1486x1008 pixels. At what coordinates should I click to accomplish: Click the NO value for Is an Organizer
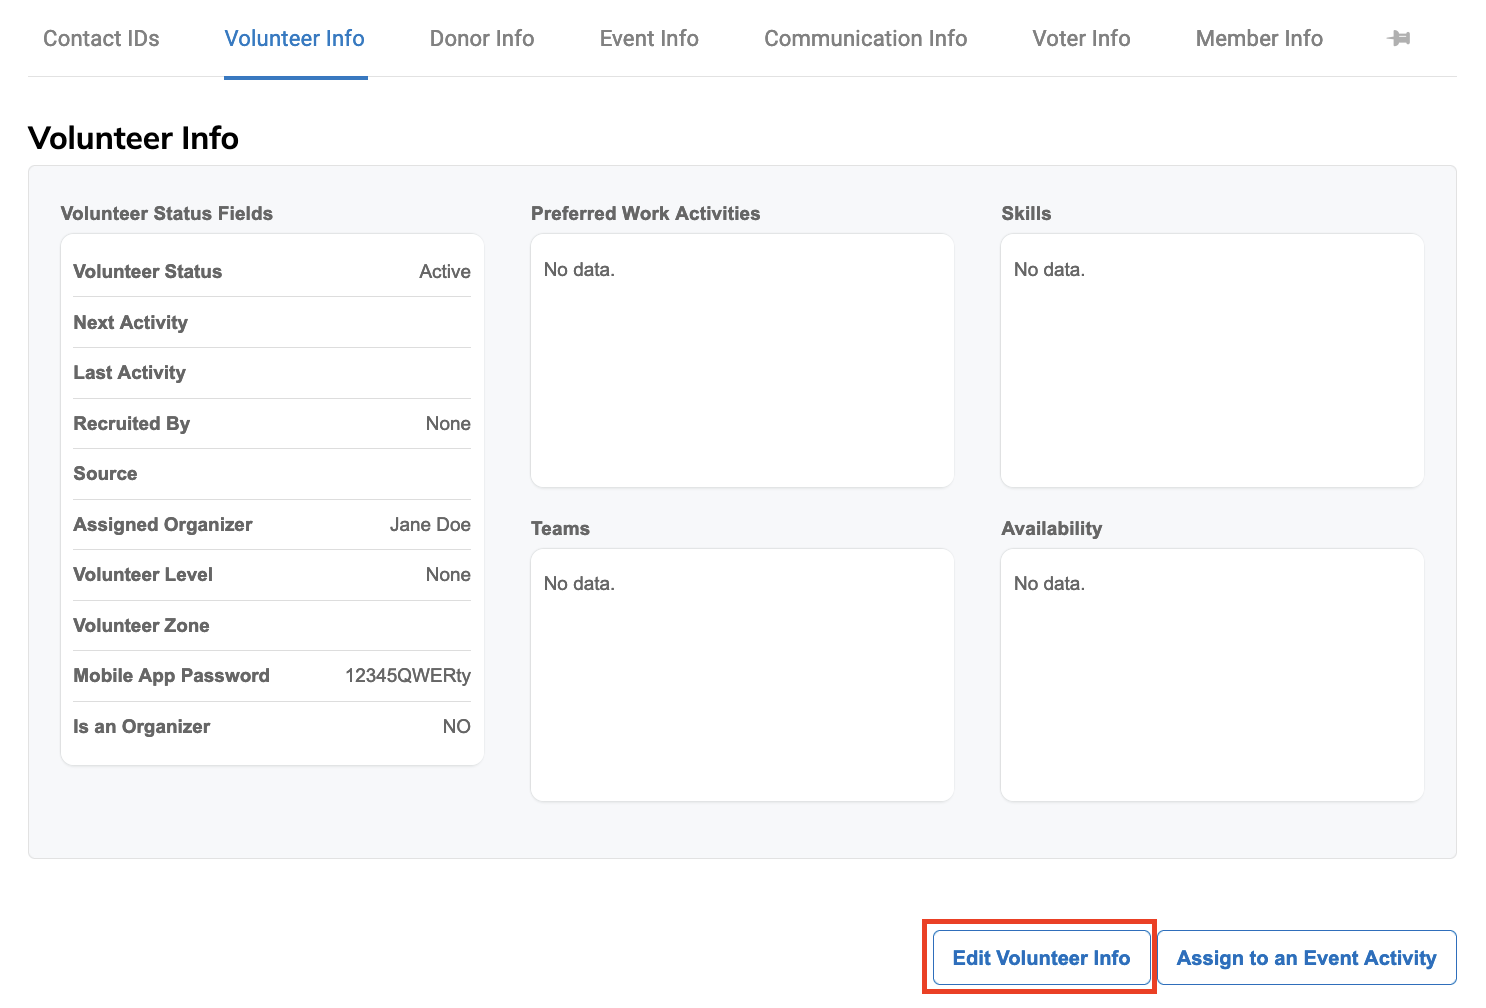(457, 727)
